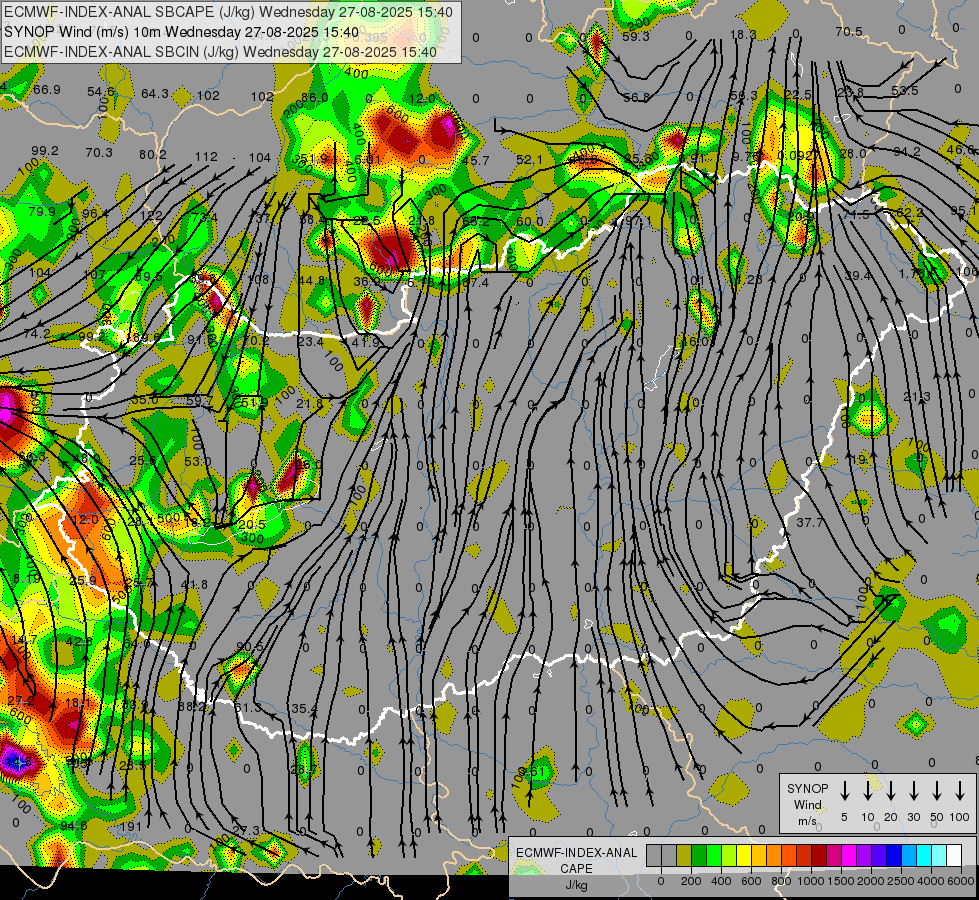Click the '53.5' value on the map
The image size is (979, 900).
click(x=905, y=91)
